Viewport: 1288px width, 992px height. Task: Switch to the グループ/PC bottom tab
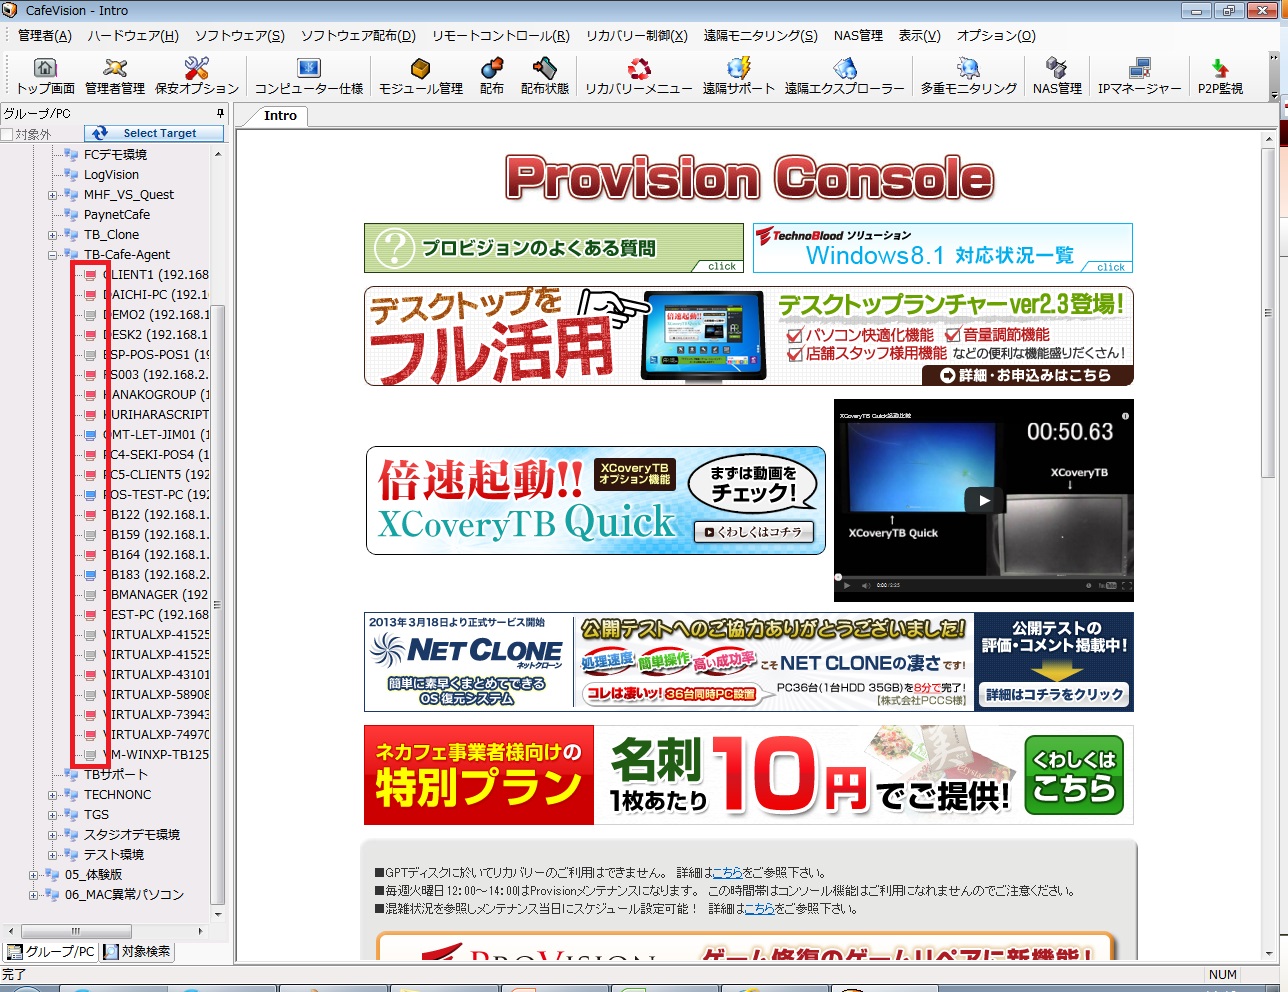tap(51, 951)
